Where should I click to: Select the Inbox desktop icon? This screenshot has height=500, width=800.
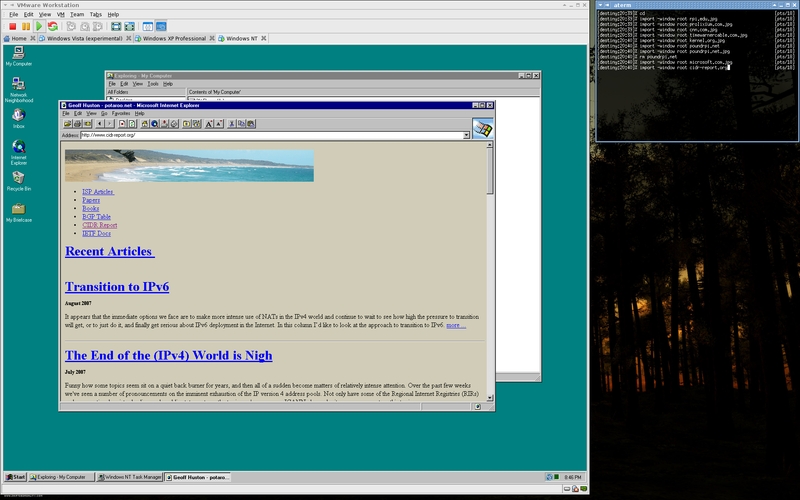(x=19, y=119)
